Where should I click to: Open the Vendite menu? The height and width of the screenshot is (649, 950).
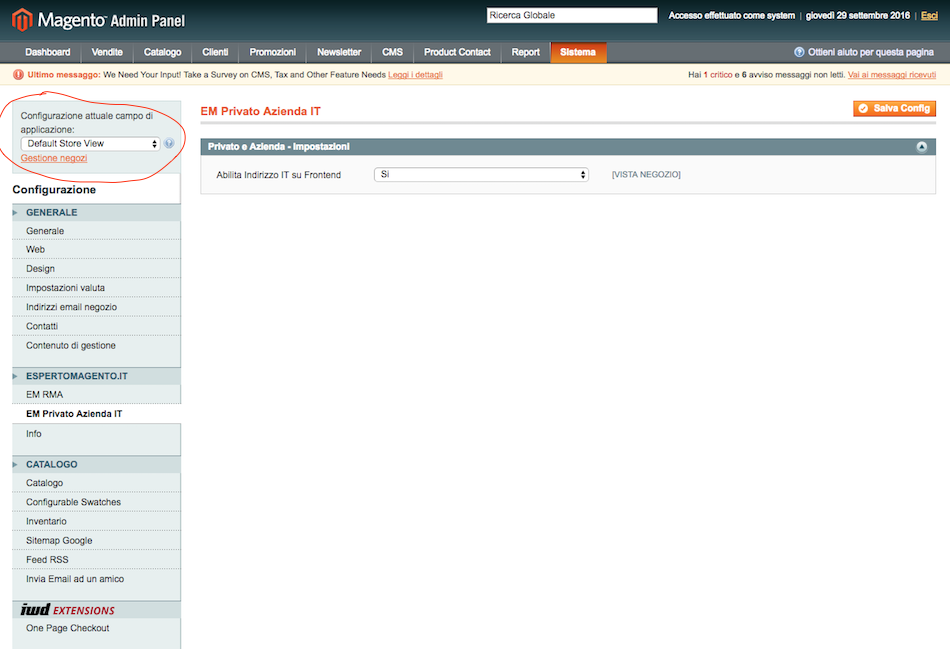(107, 52)
